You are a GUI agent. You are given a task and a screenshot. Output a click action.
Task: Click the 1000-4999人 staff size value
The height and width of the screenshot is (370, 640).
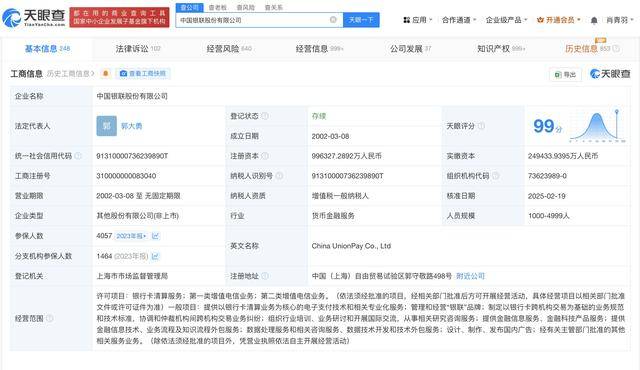pos(549,216)
